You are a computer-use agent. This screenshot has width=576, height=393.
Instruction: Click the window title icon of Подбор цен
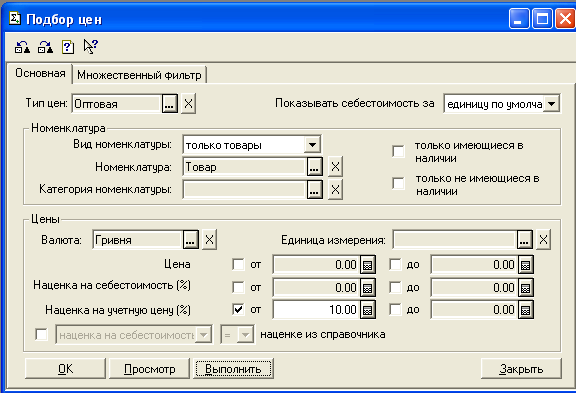[x=15, y=18]
